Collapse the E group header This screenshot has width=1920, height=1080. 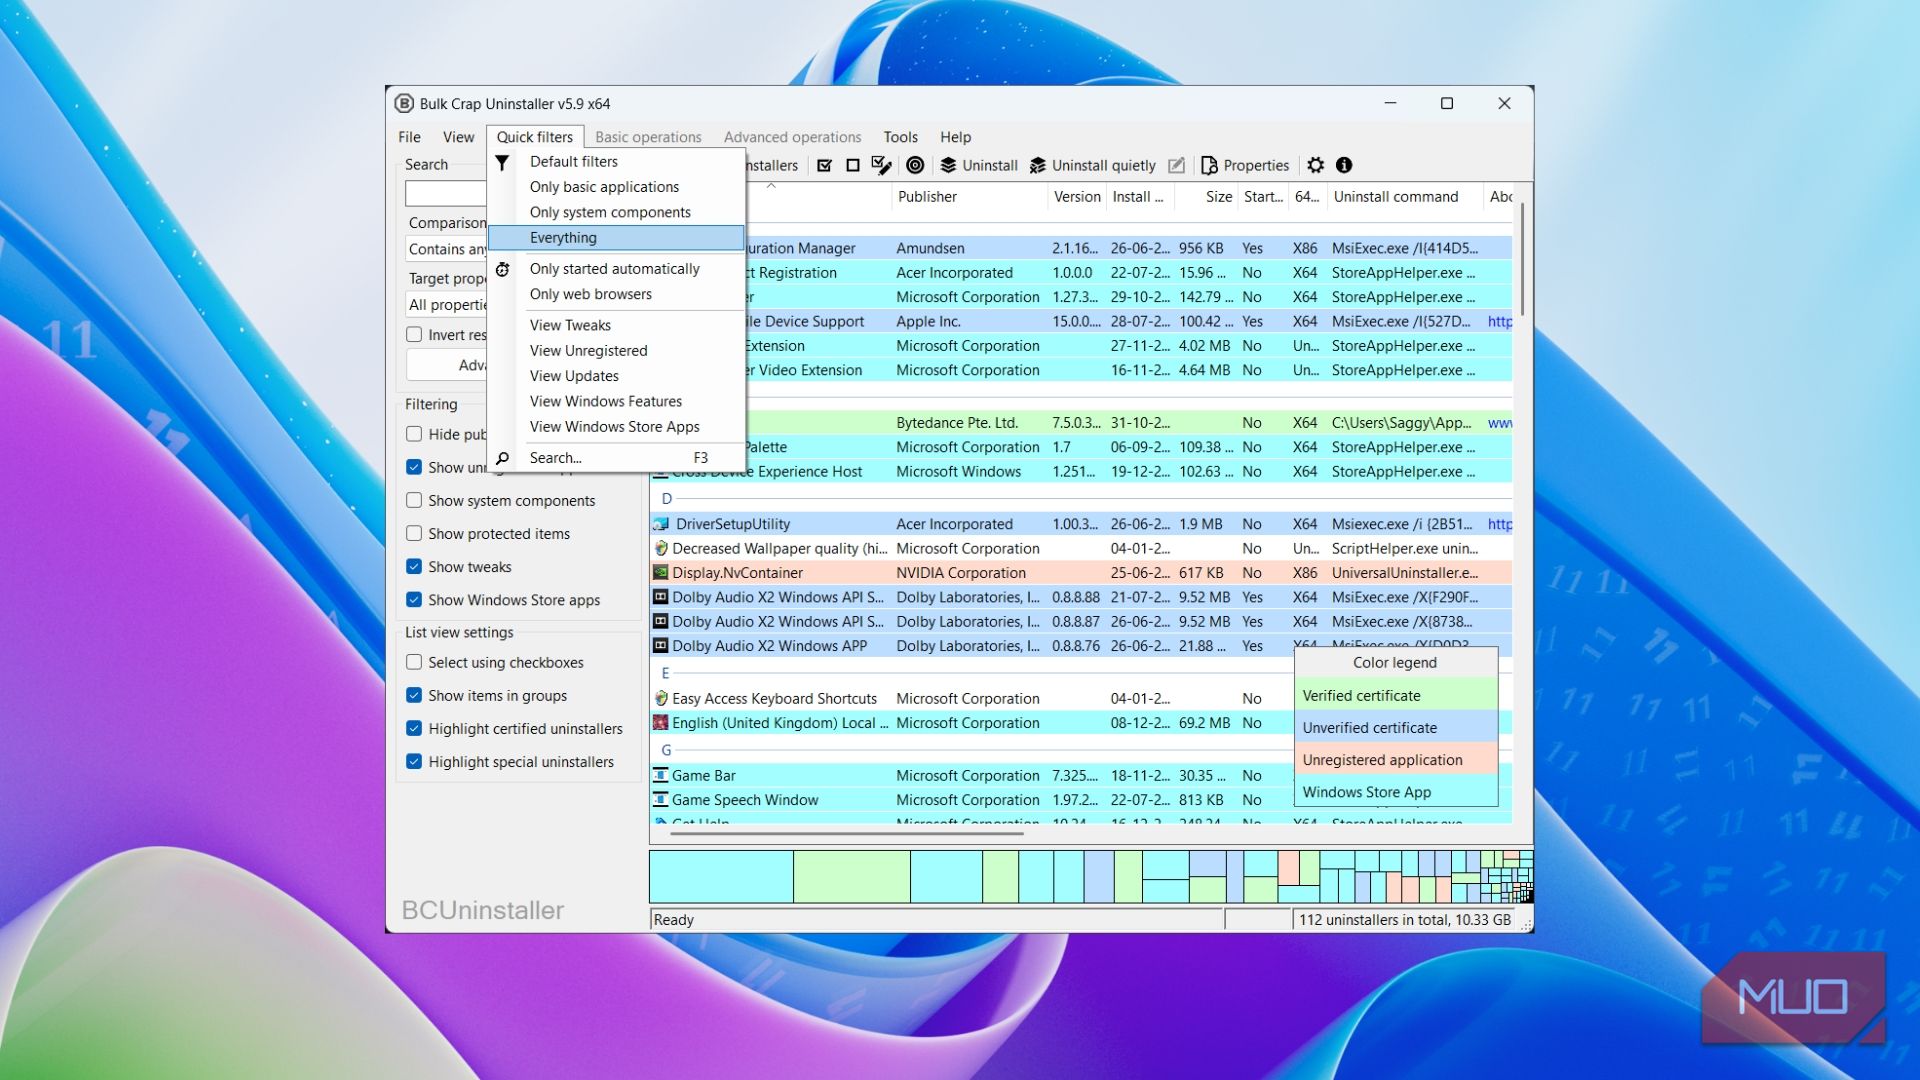[666, 674]
